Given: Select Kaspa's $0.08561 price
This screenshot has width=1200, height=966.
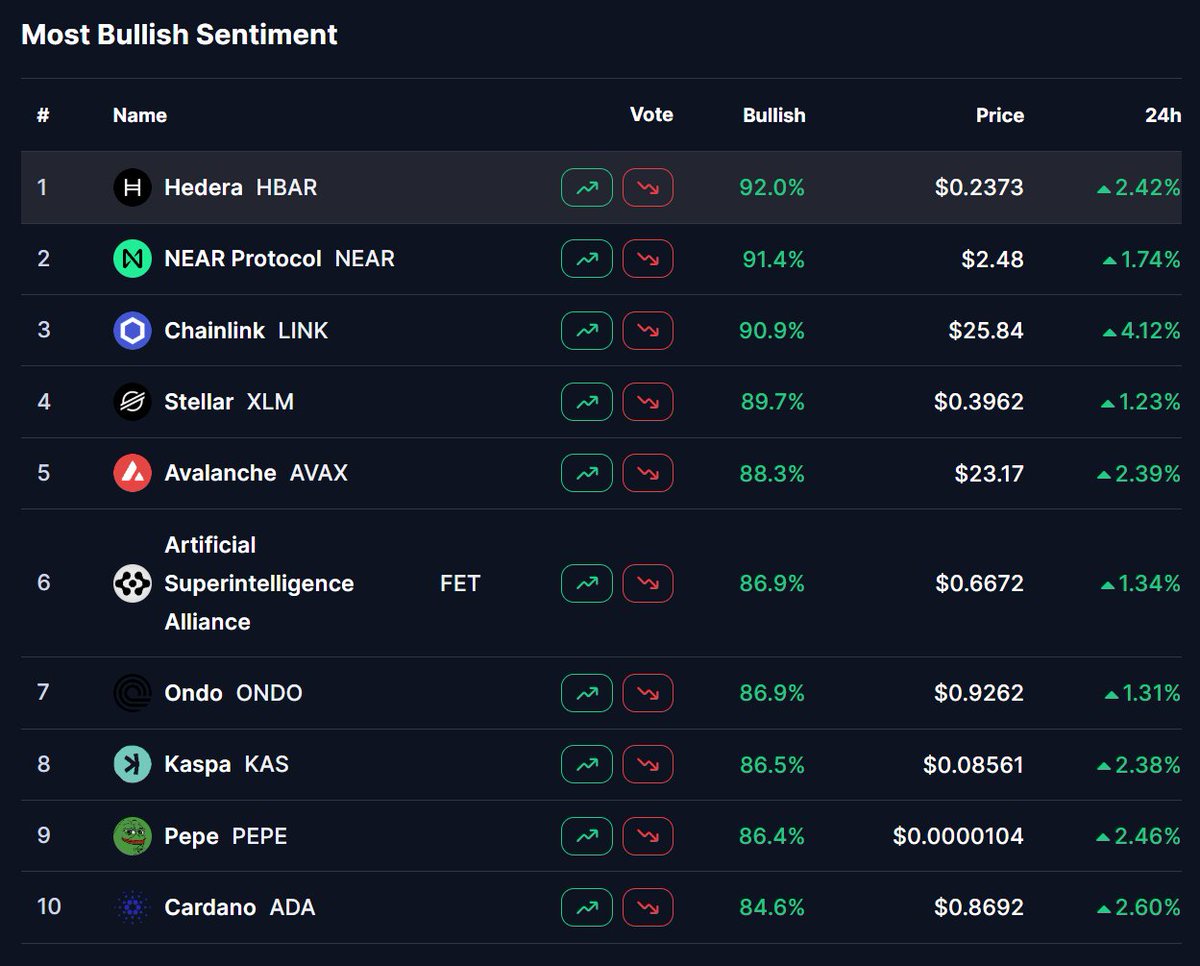Looking at the screenshot, I should tap(974, 765).
